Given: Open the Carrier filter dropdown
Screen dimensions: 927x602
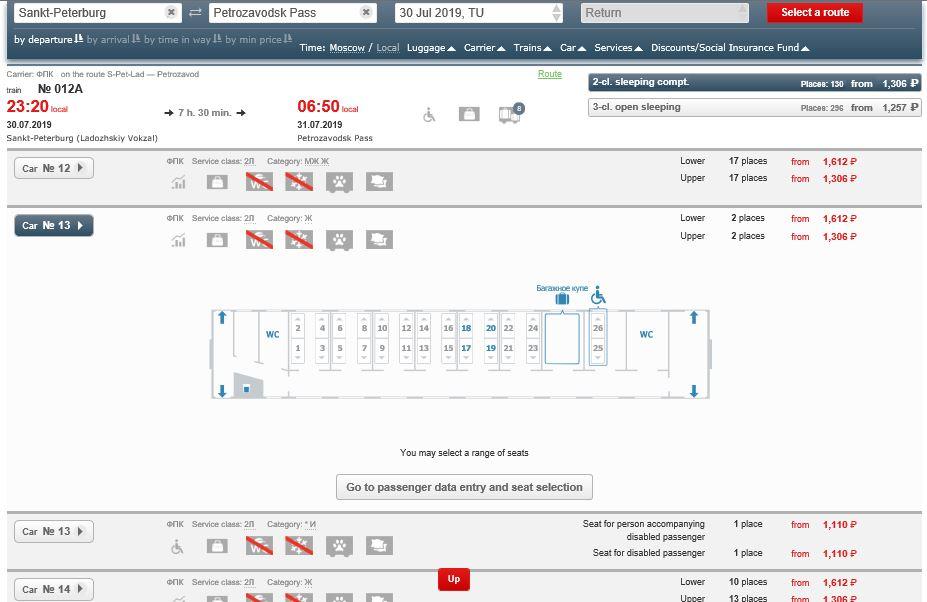Looking at the screenshot, I should click(484, 48).
